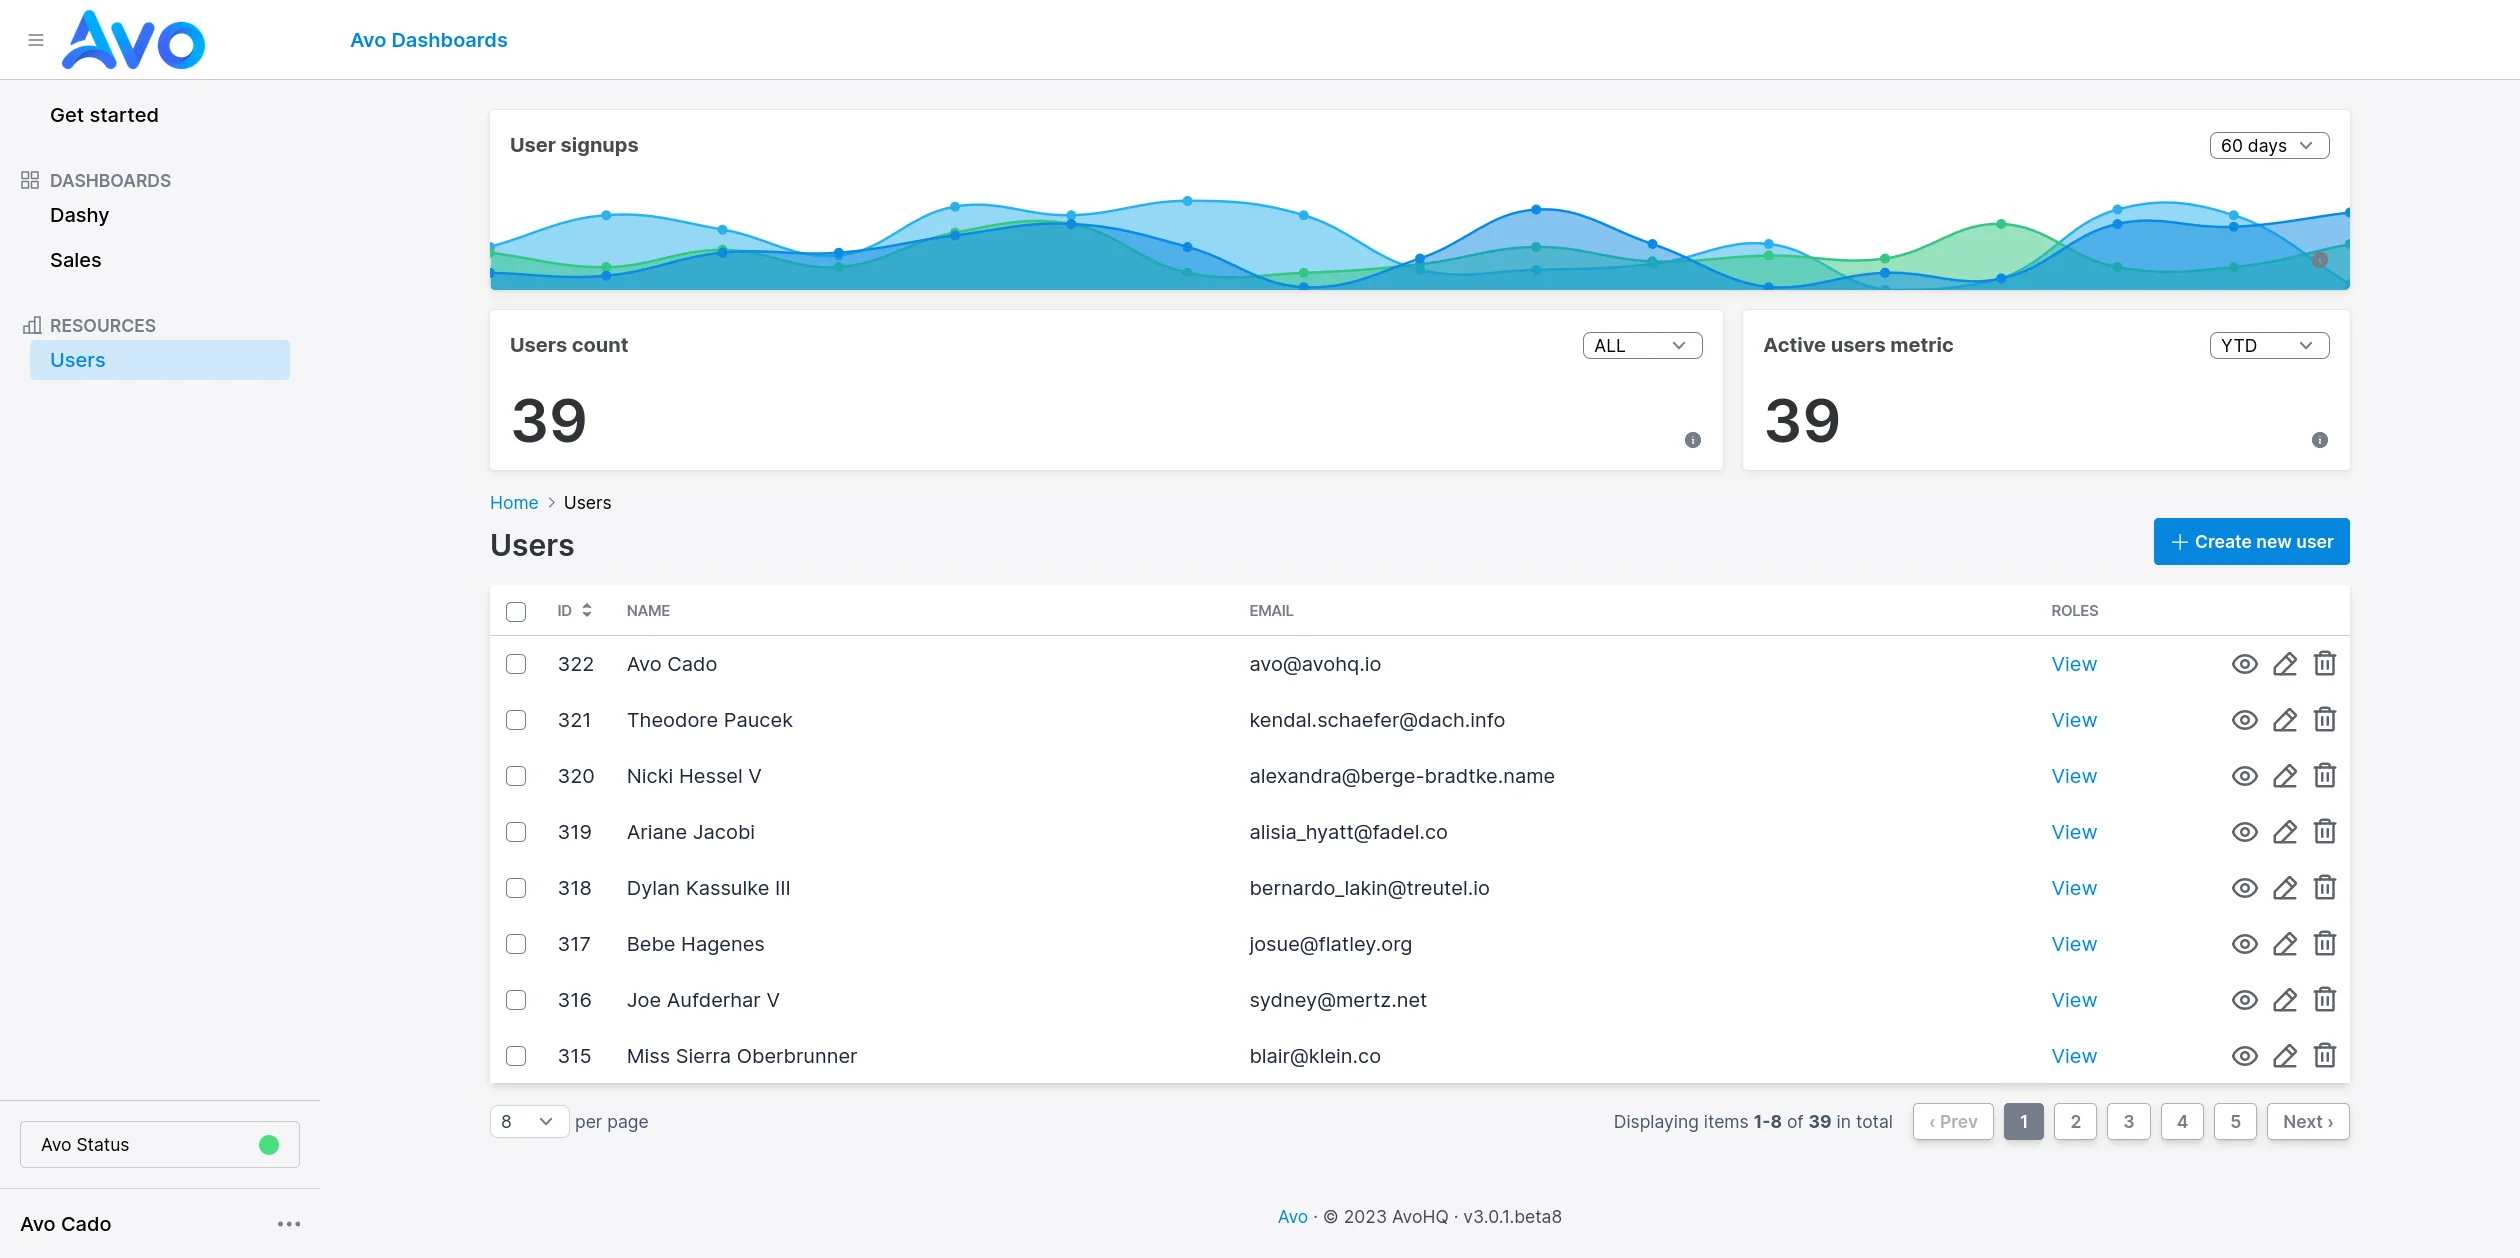This screenshot has width=2520, height=1258.
Task: Follow the View roles link for Joe Aufderhar V
Action: [x=2074, y=1000]
